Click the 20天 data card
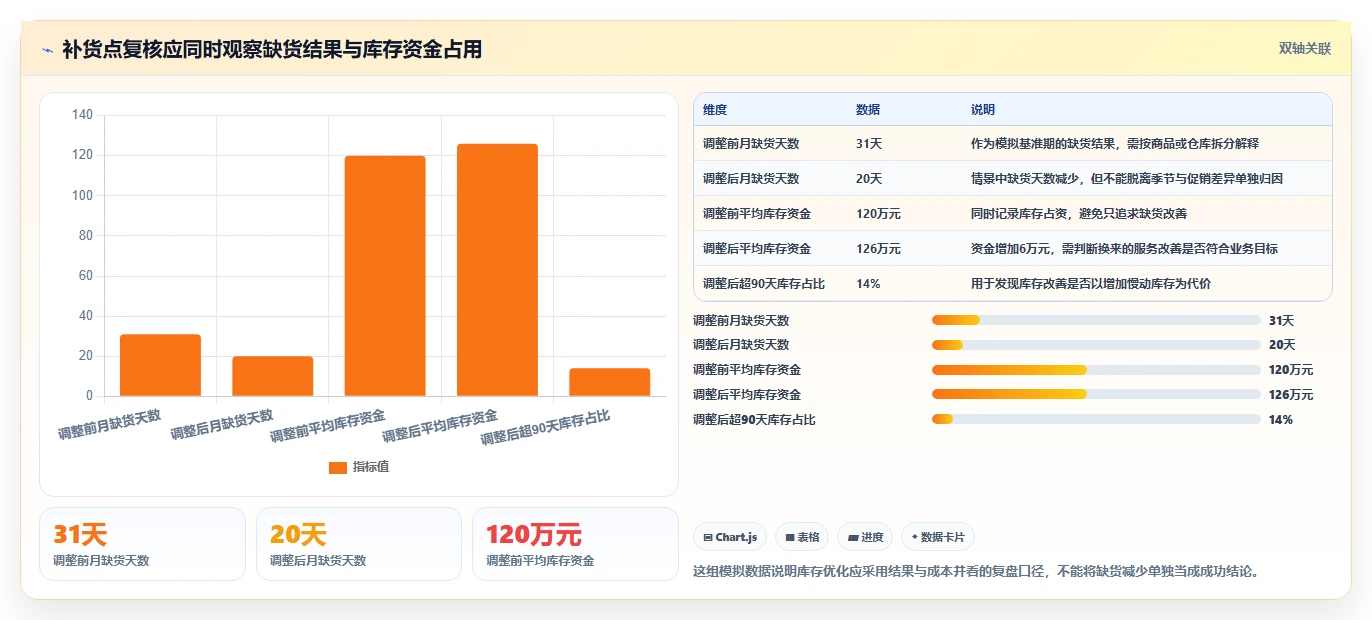The width and height of the screenshot is (1372, 620). [x=359, y=544]
